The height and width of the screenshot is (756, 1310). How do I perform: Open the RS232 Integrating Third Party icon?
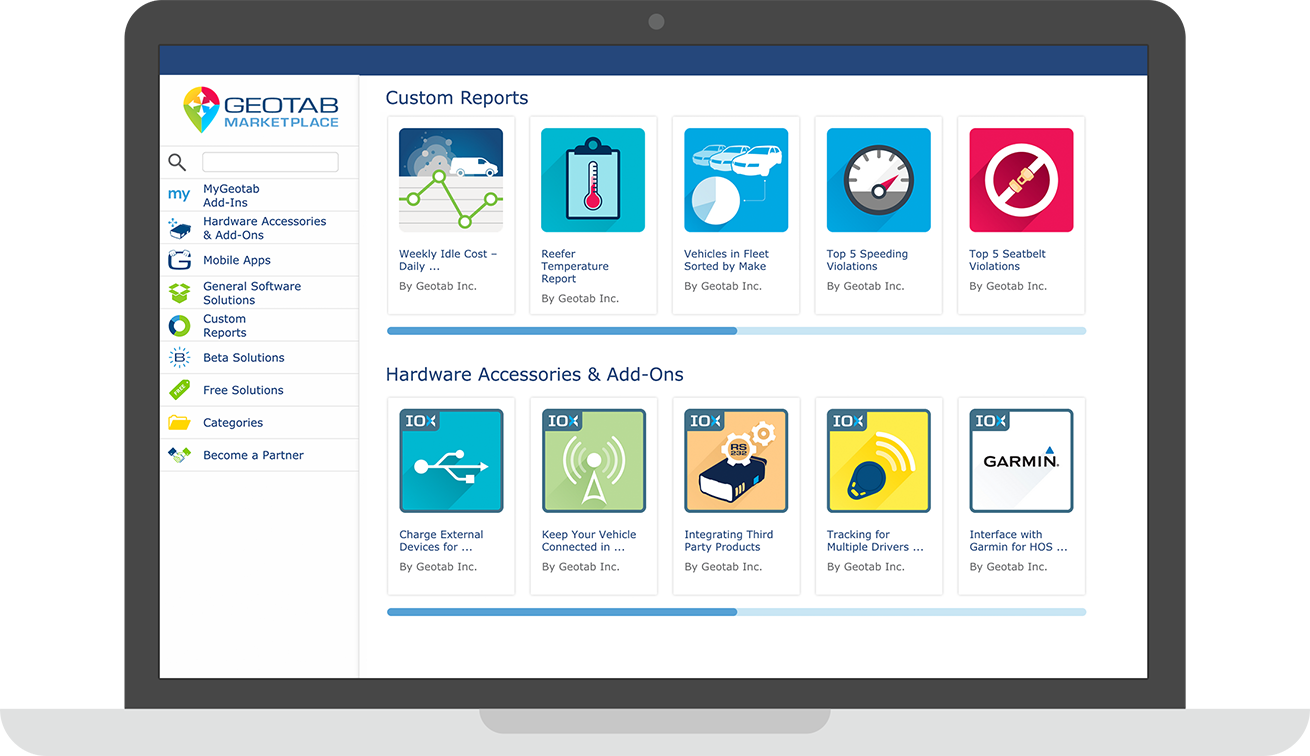click(x=736, y=461)
